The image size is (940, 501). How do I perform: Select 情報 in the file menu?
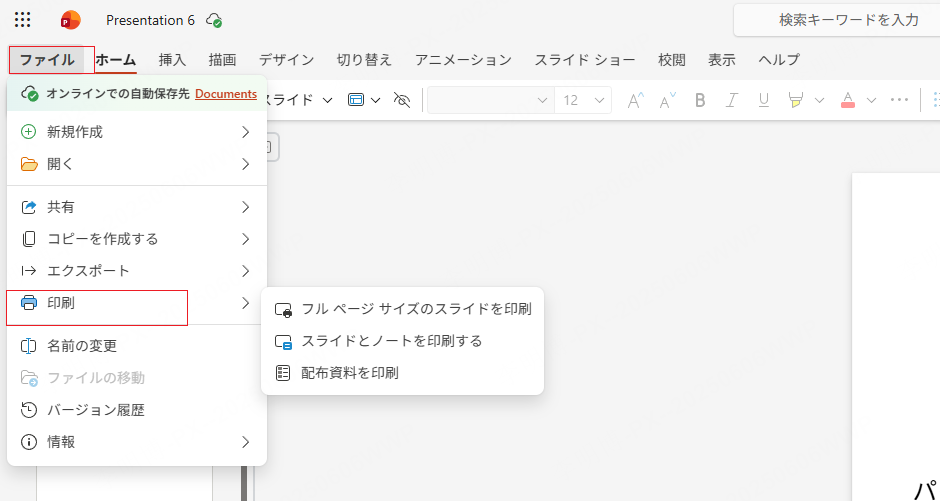tap(137, 442)
